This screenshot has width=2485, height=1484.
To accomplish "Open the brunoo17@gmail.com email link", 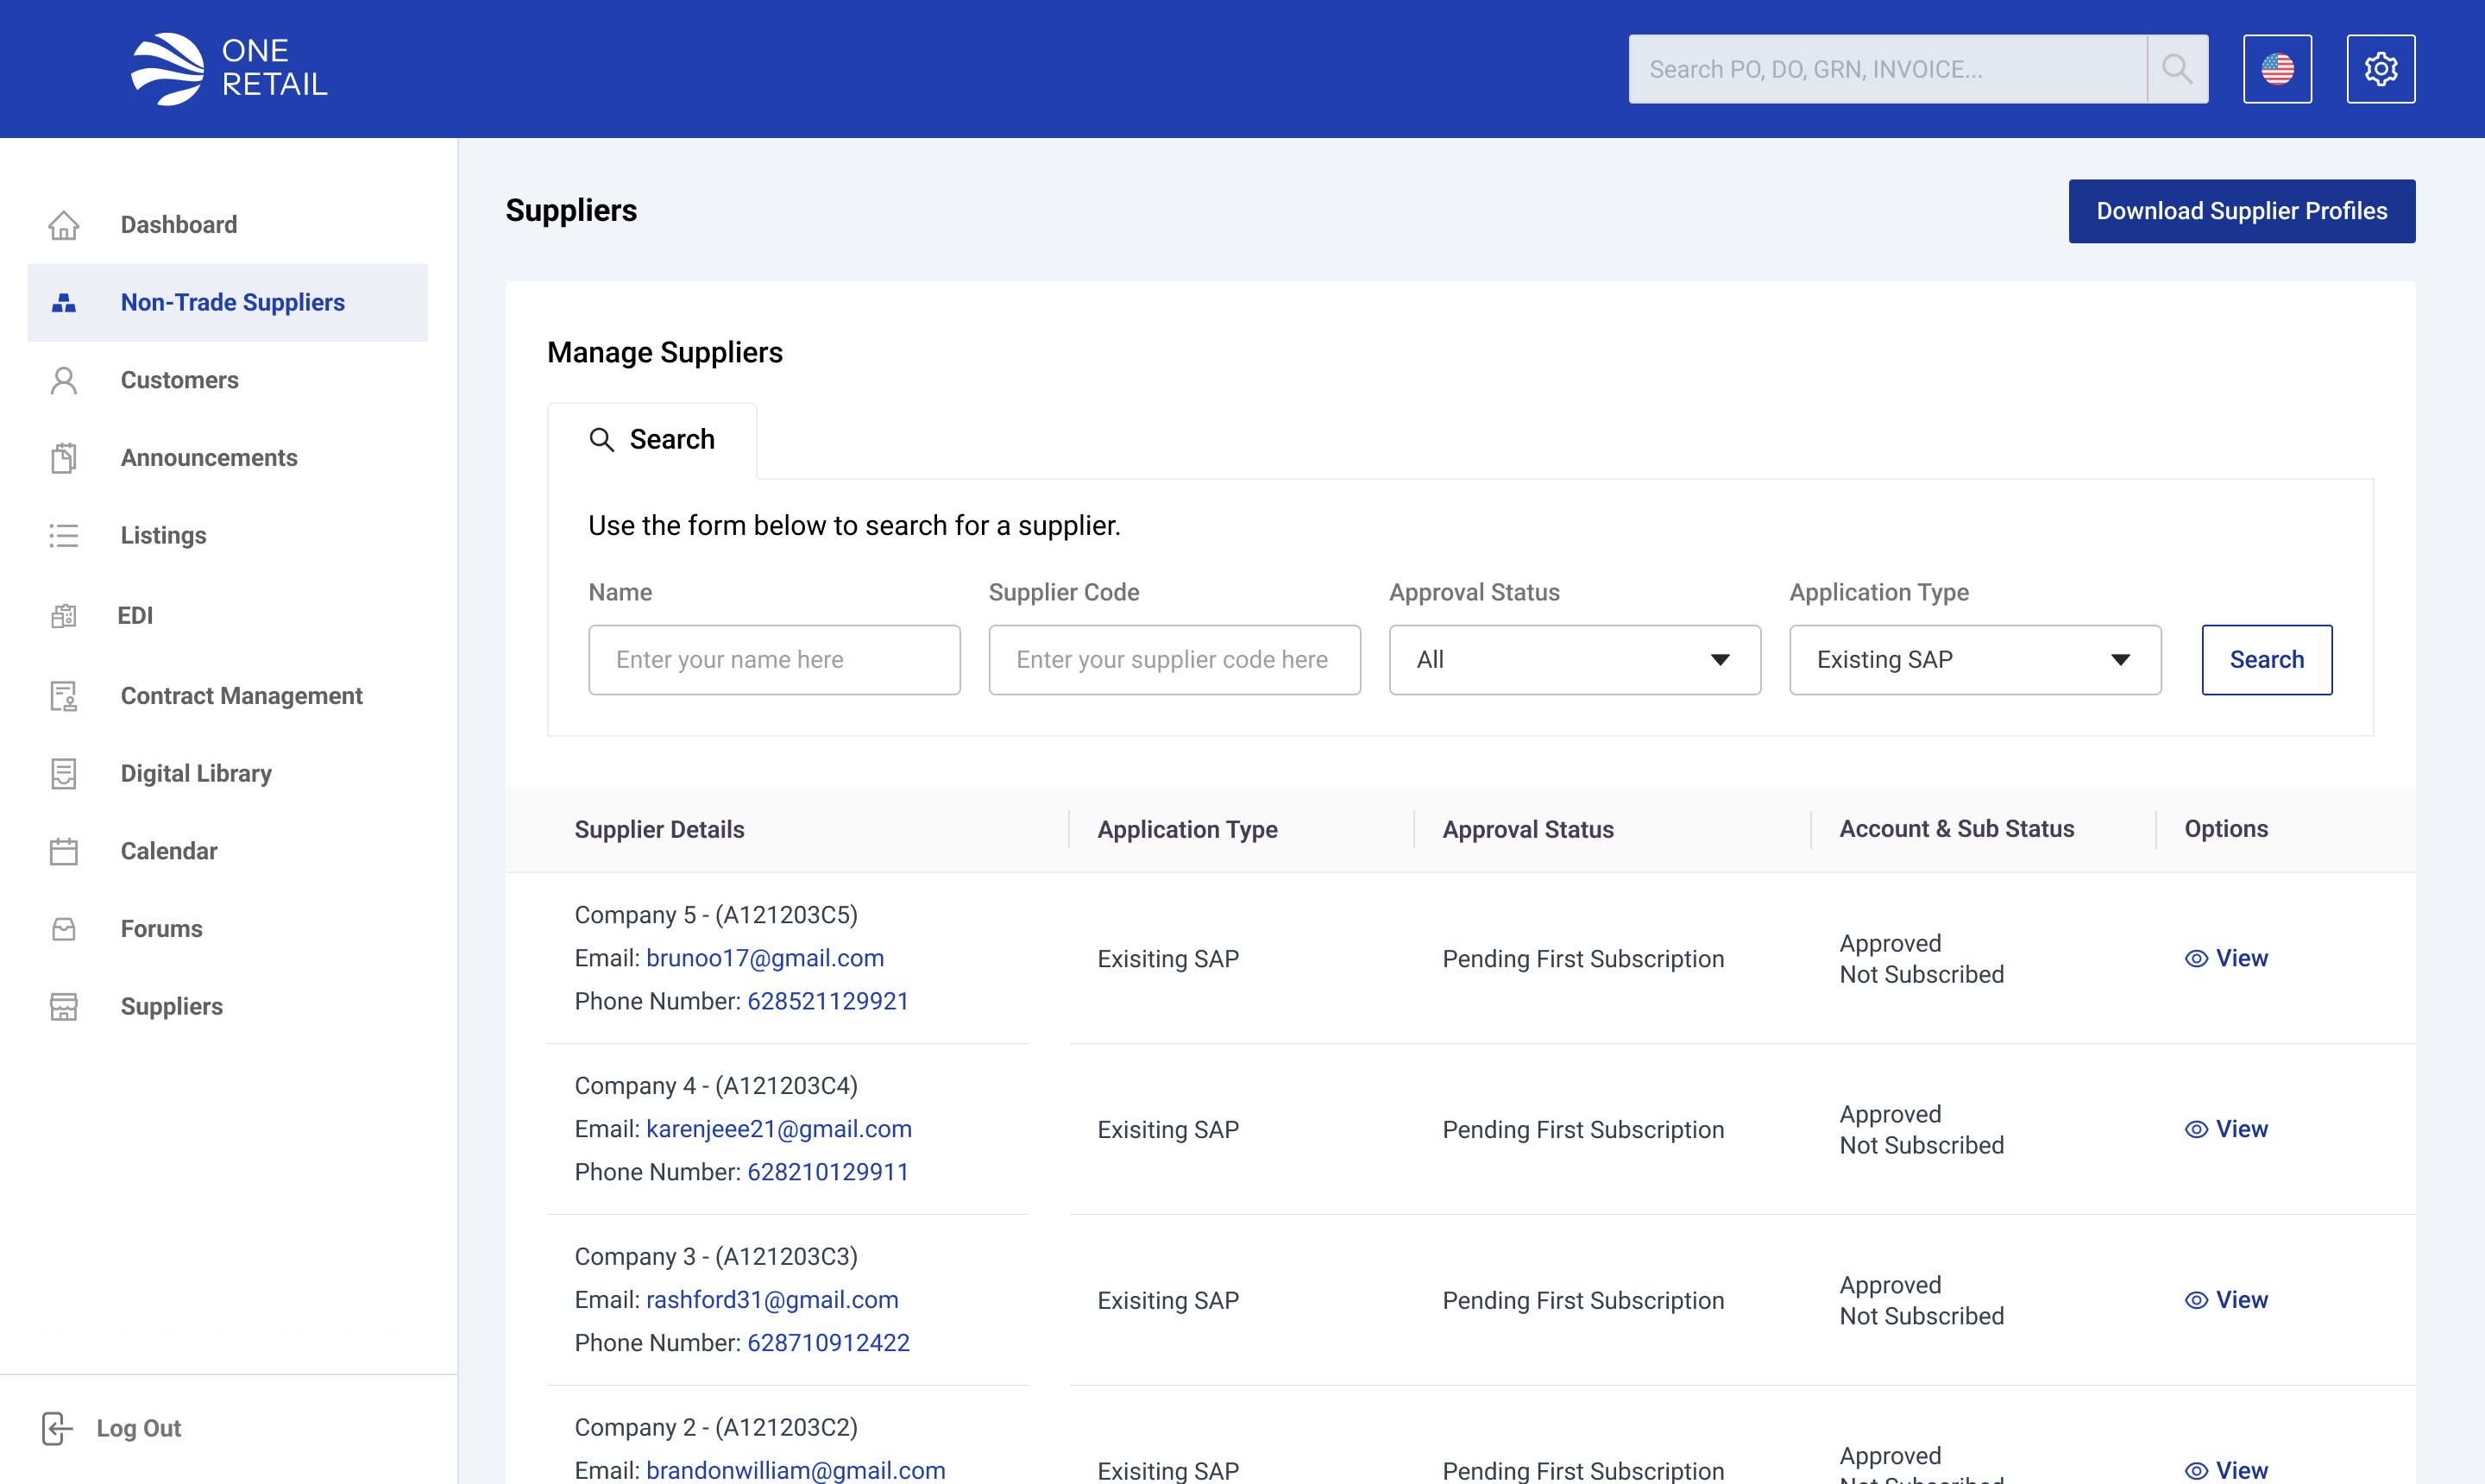I will pos(765,957).
